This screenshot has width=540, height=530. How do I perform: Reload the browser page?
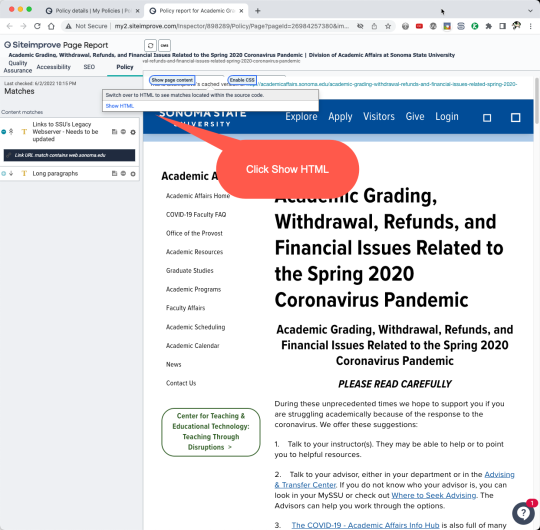pyautogui.click(x=37, y=26)
